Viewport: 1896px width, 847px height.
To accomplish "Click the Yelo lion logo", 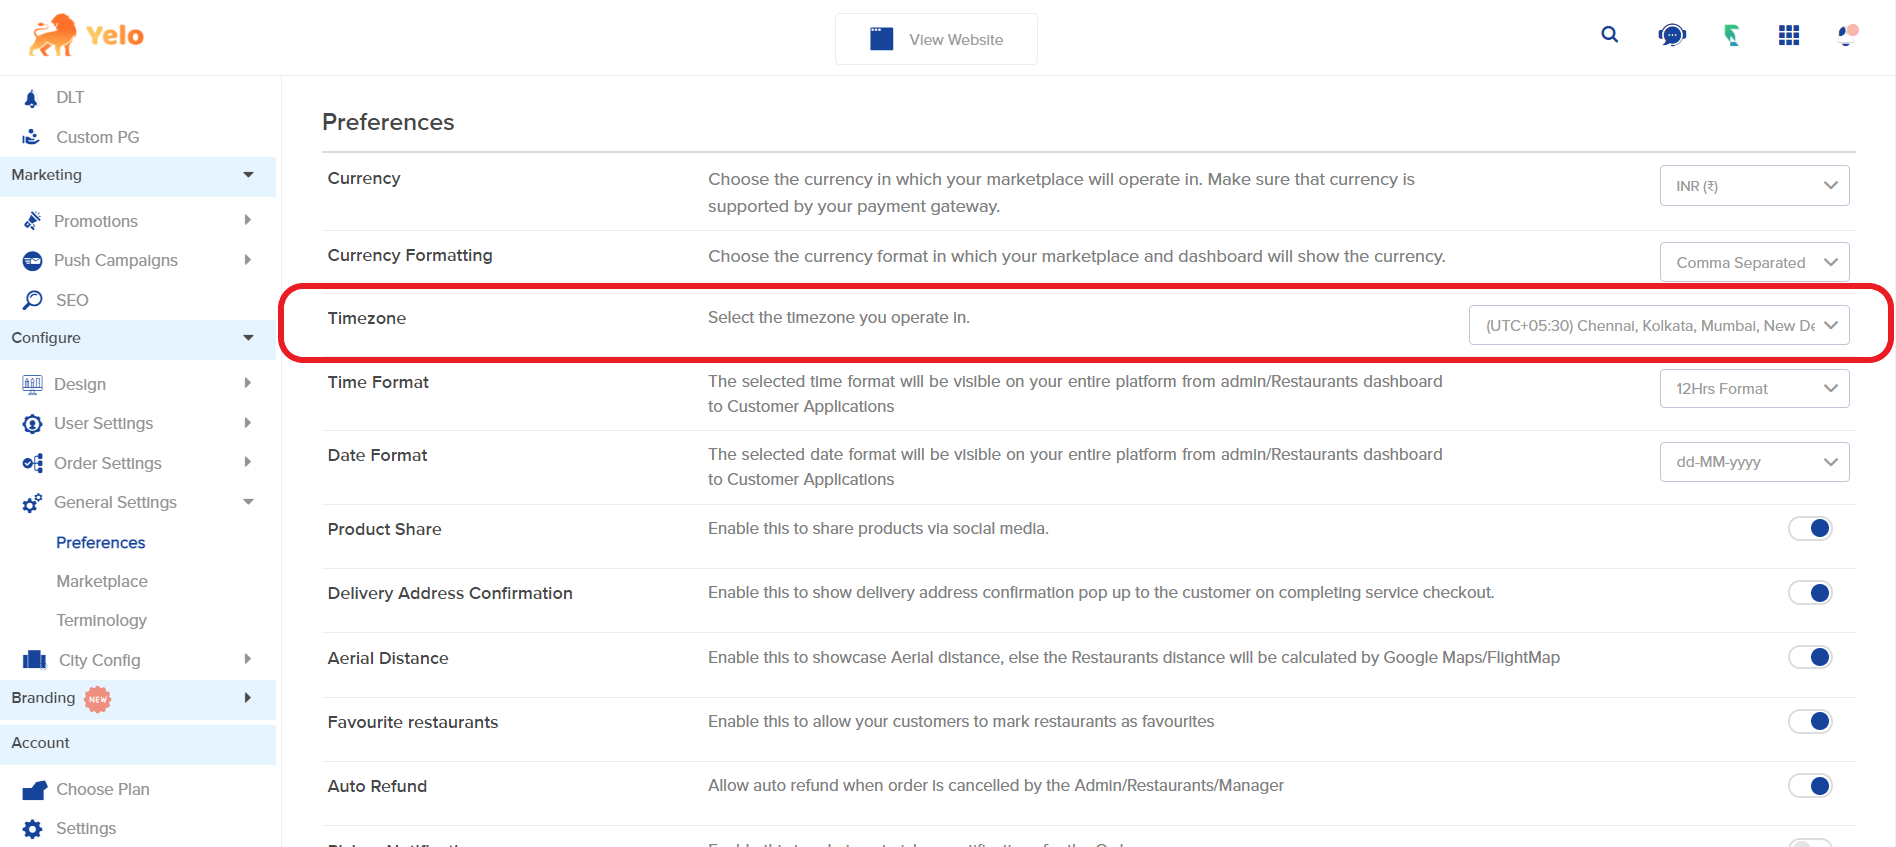I will (53, 36).
